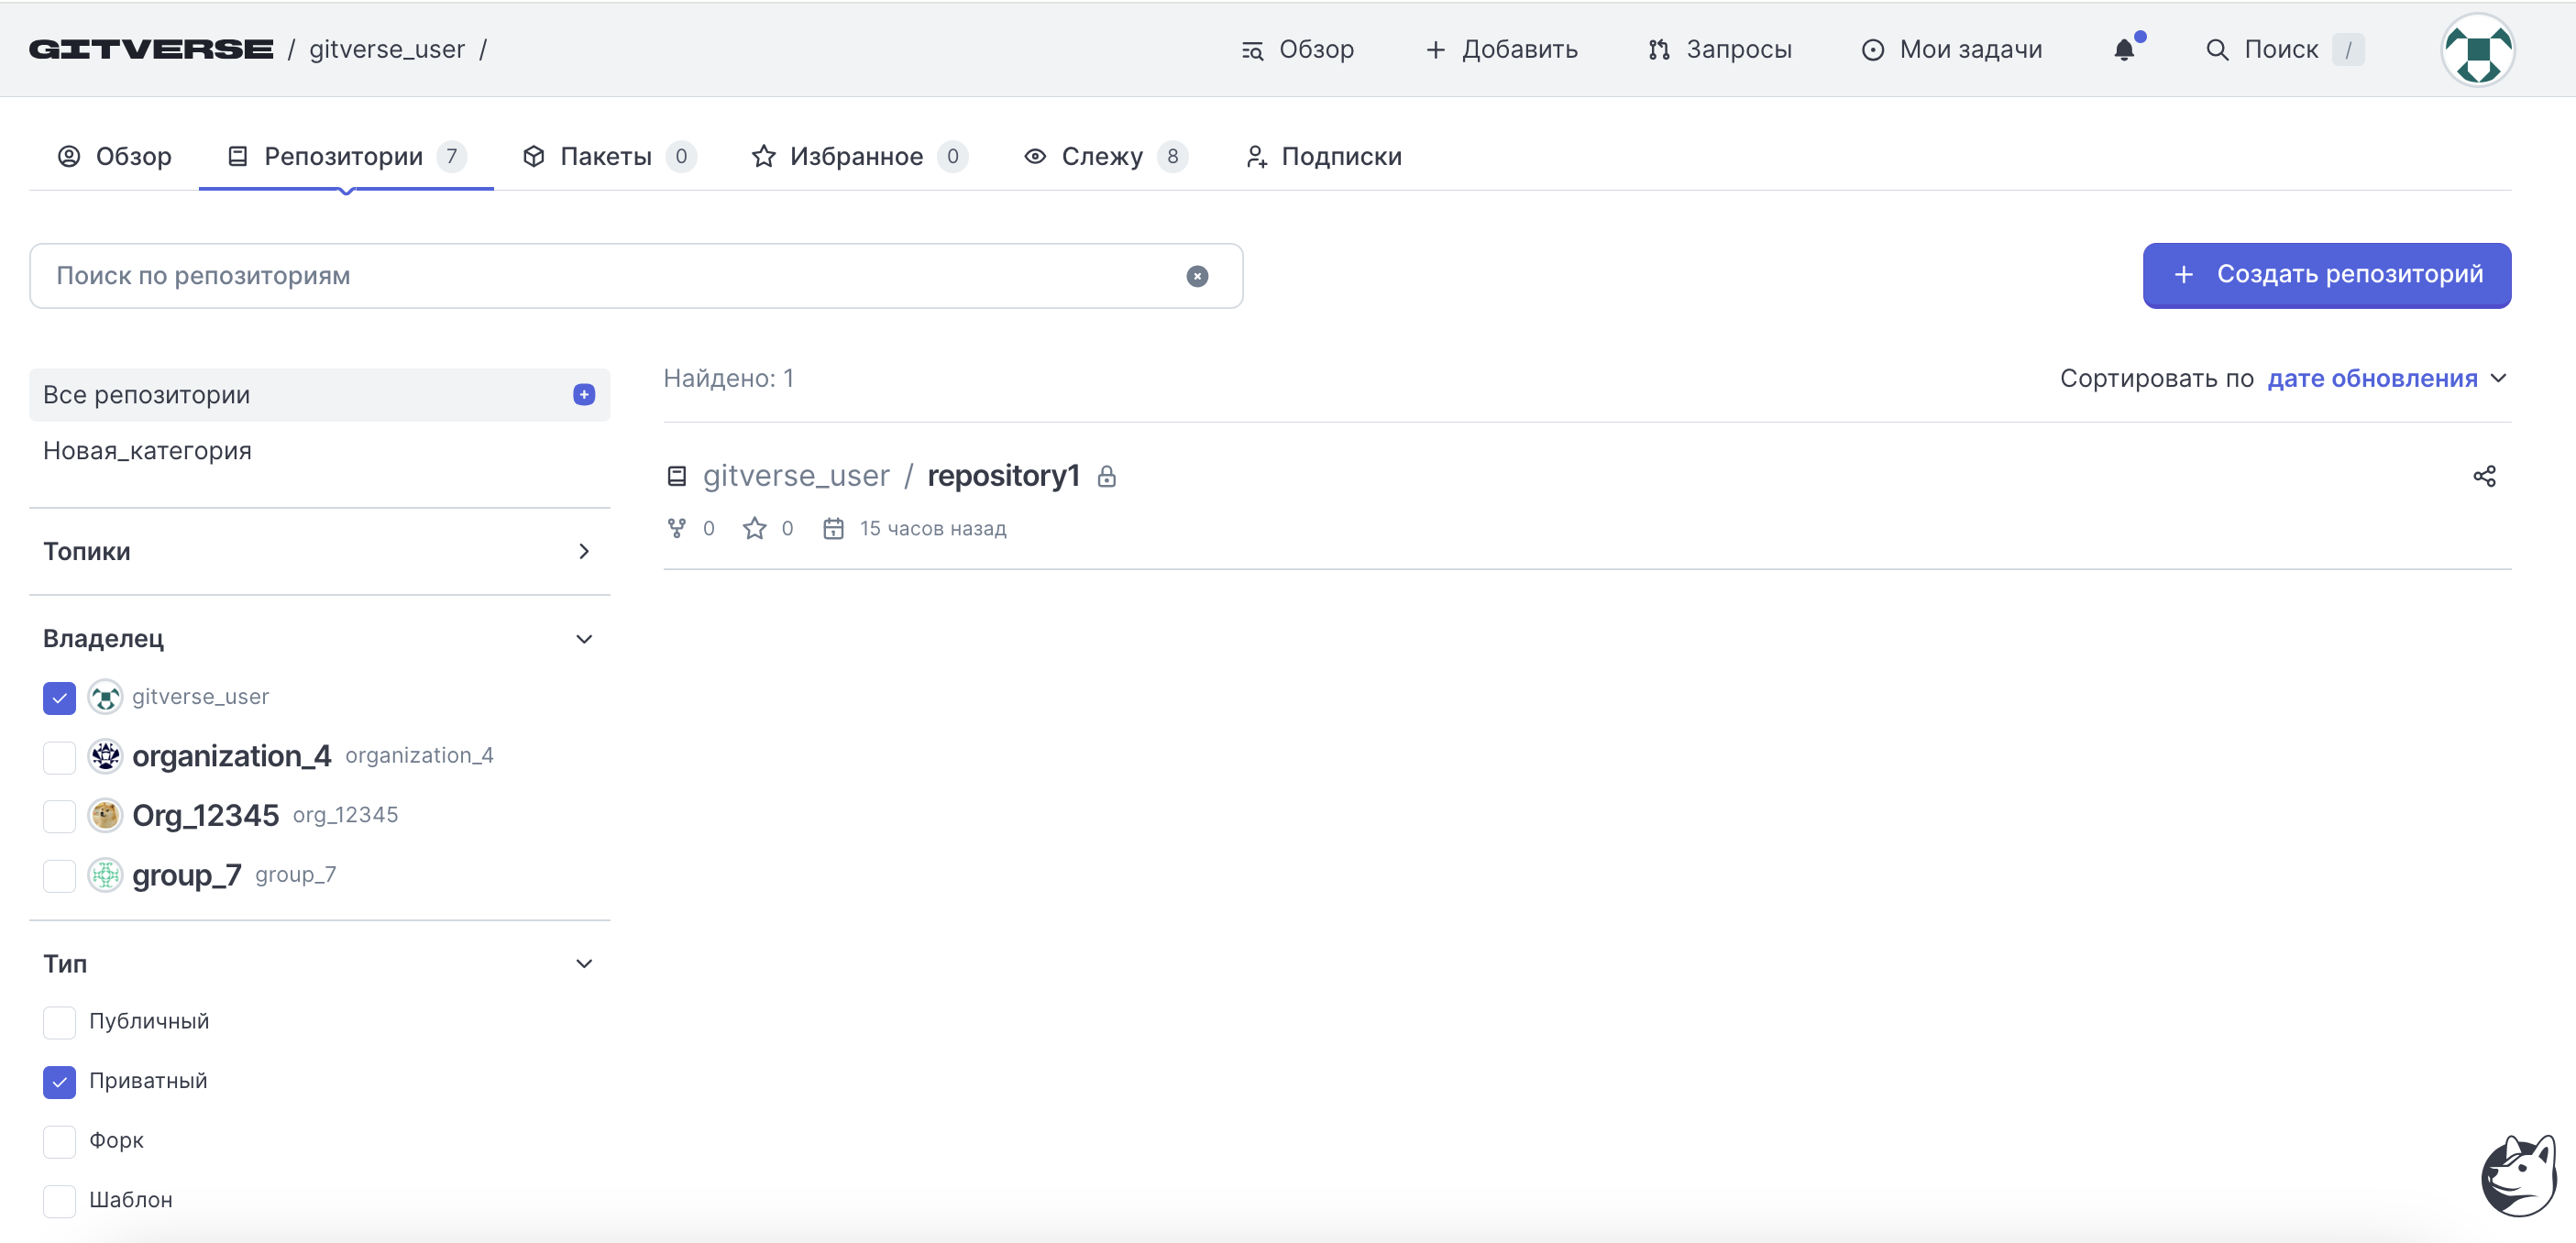The height and width of the screenshot is (1243, 2576).
Task: Open the Слежу tab
Action: [1105, 156]
